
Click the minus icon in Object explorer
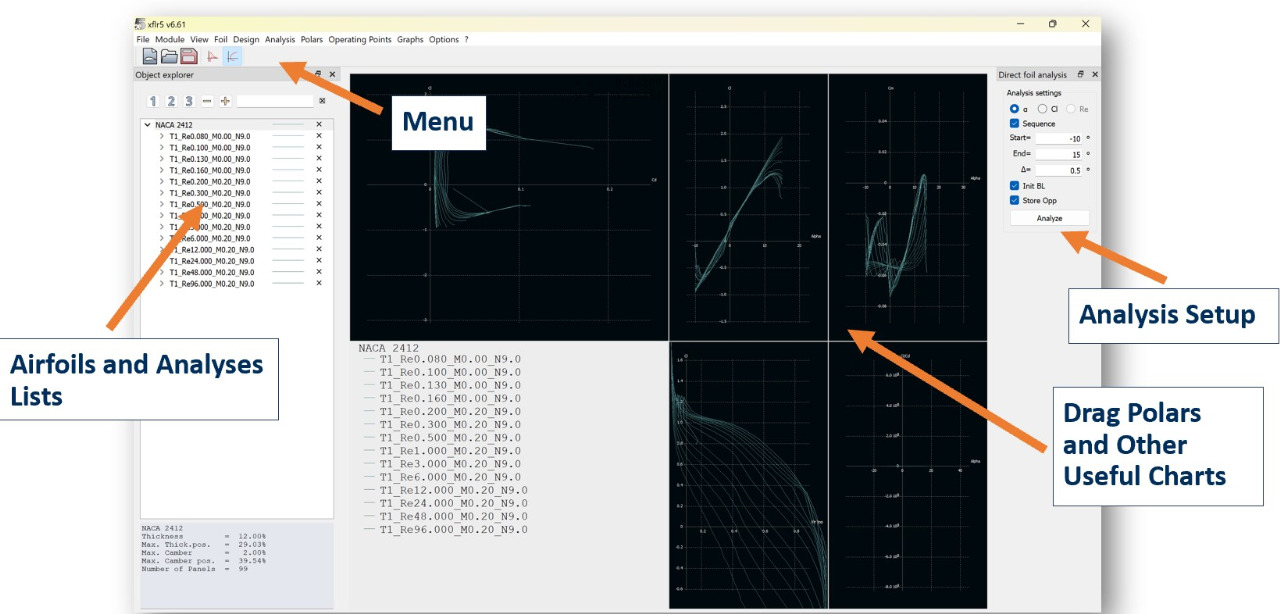tap(207, 101)
